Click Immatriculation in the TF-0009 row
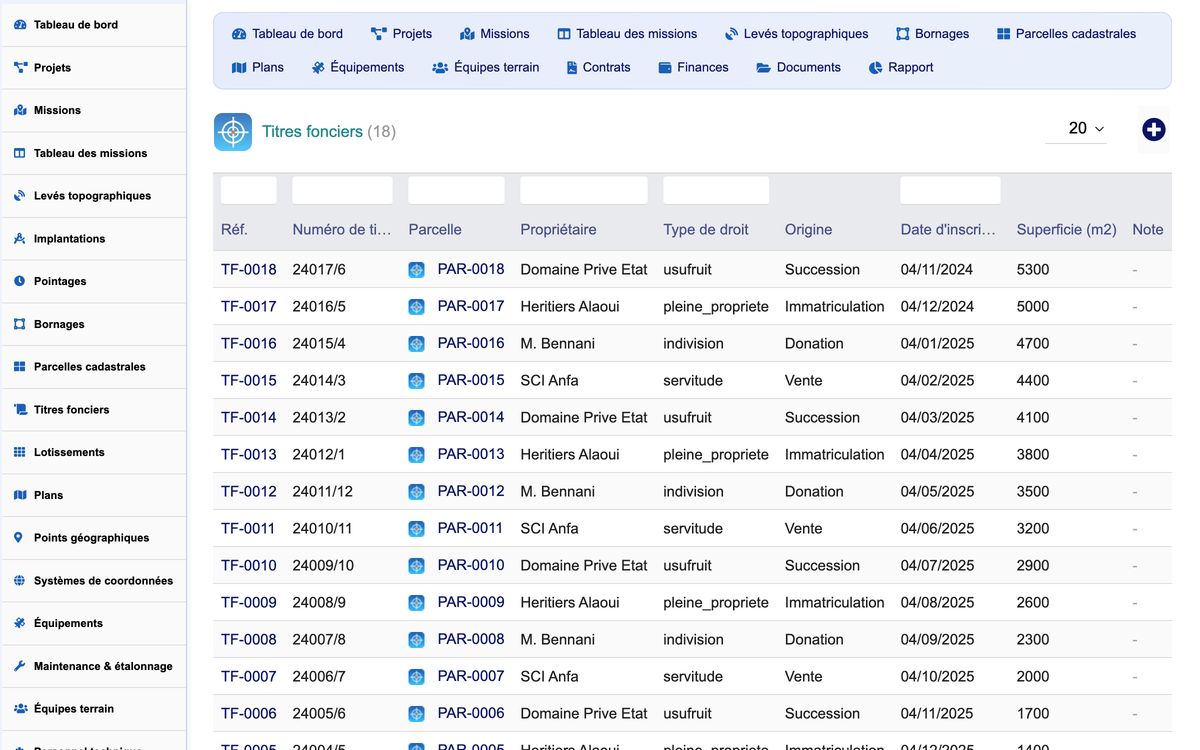The width and height of the screenshot is (1200, 750). [x=835, y=603]
